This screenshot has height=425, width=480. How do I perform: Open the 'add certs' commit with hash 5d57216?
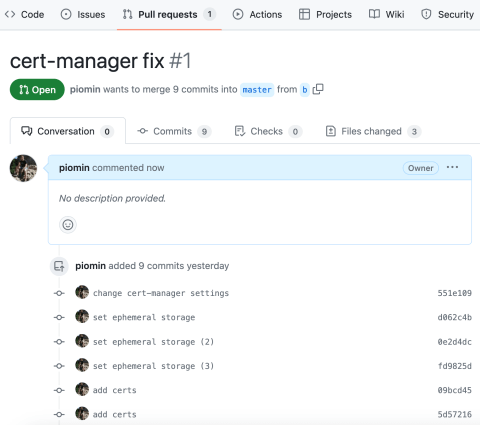tap(115, 415)
